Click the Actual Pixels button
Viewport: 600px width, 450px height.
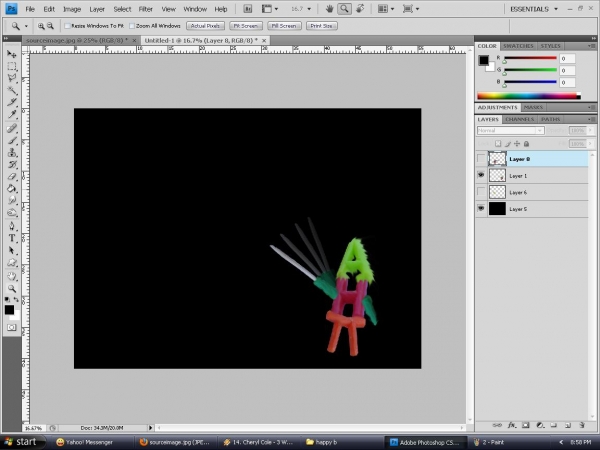(205, 26)
